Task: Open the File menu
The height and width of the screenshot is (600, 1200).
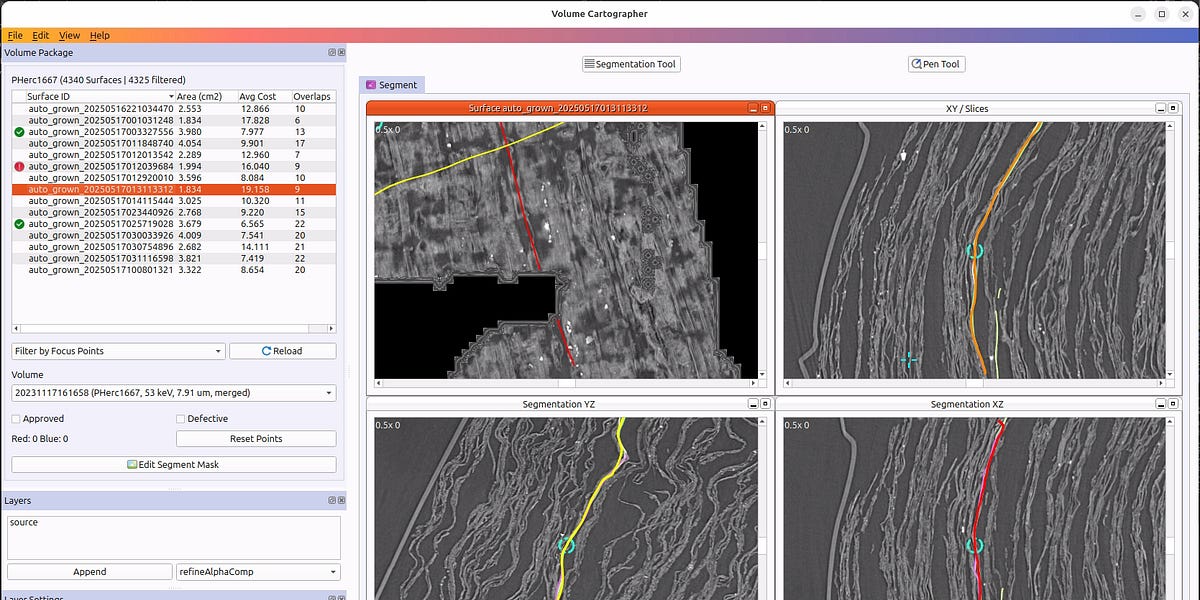Action: (15, 36)
